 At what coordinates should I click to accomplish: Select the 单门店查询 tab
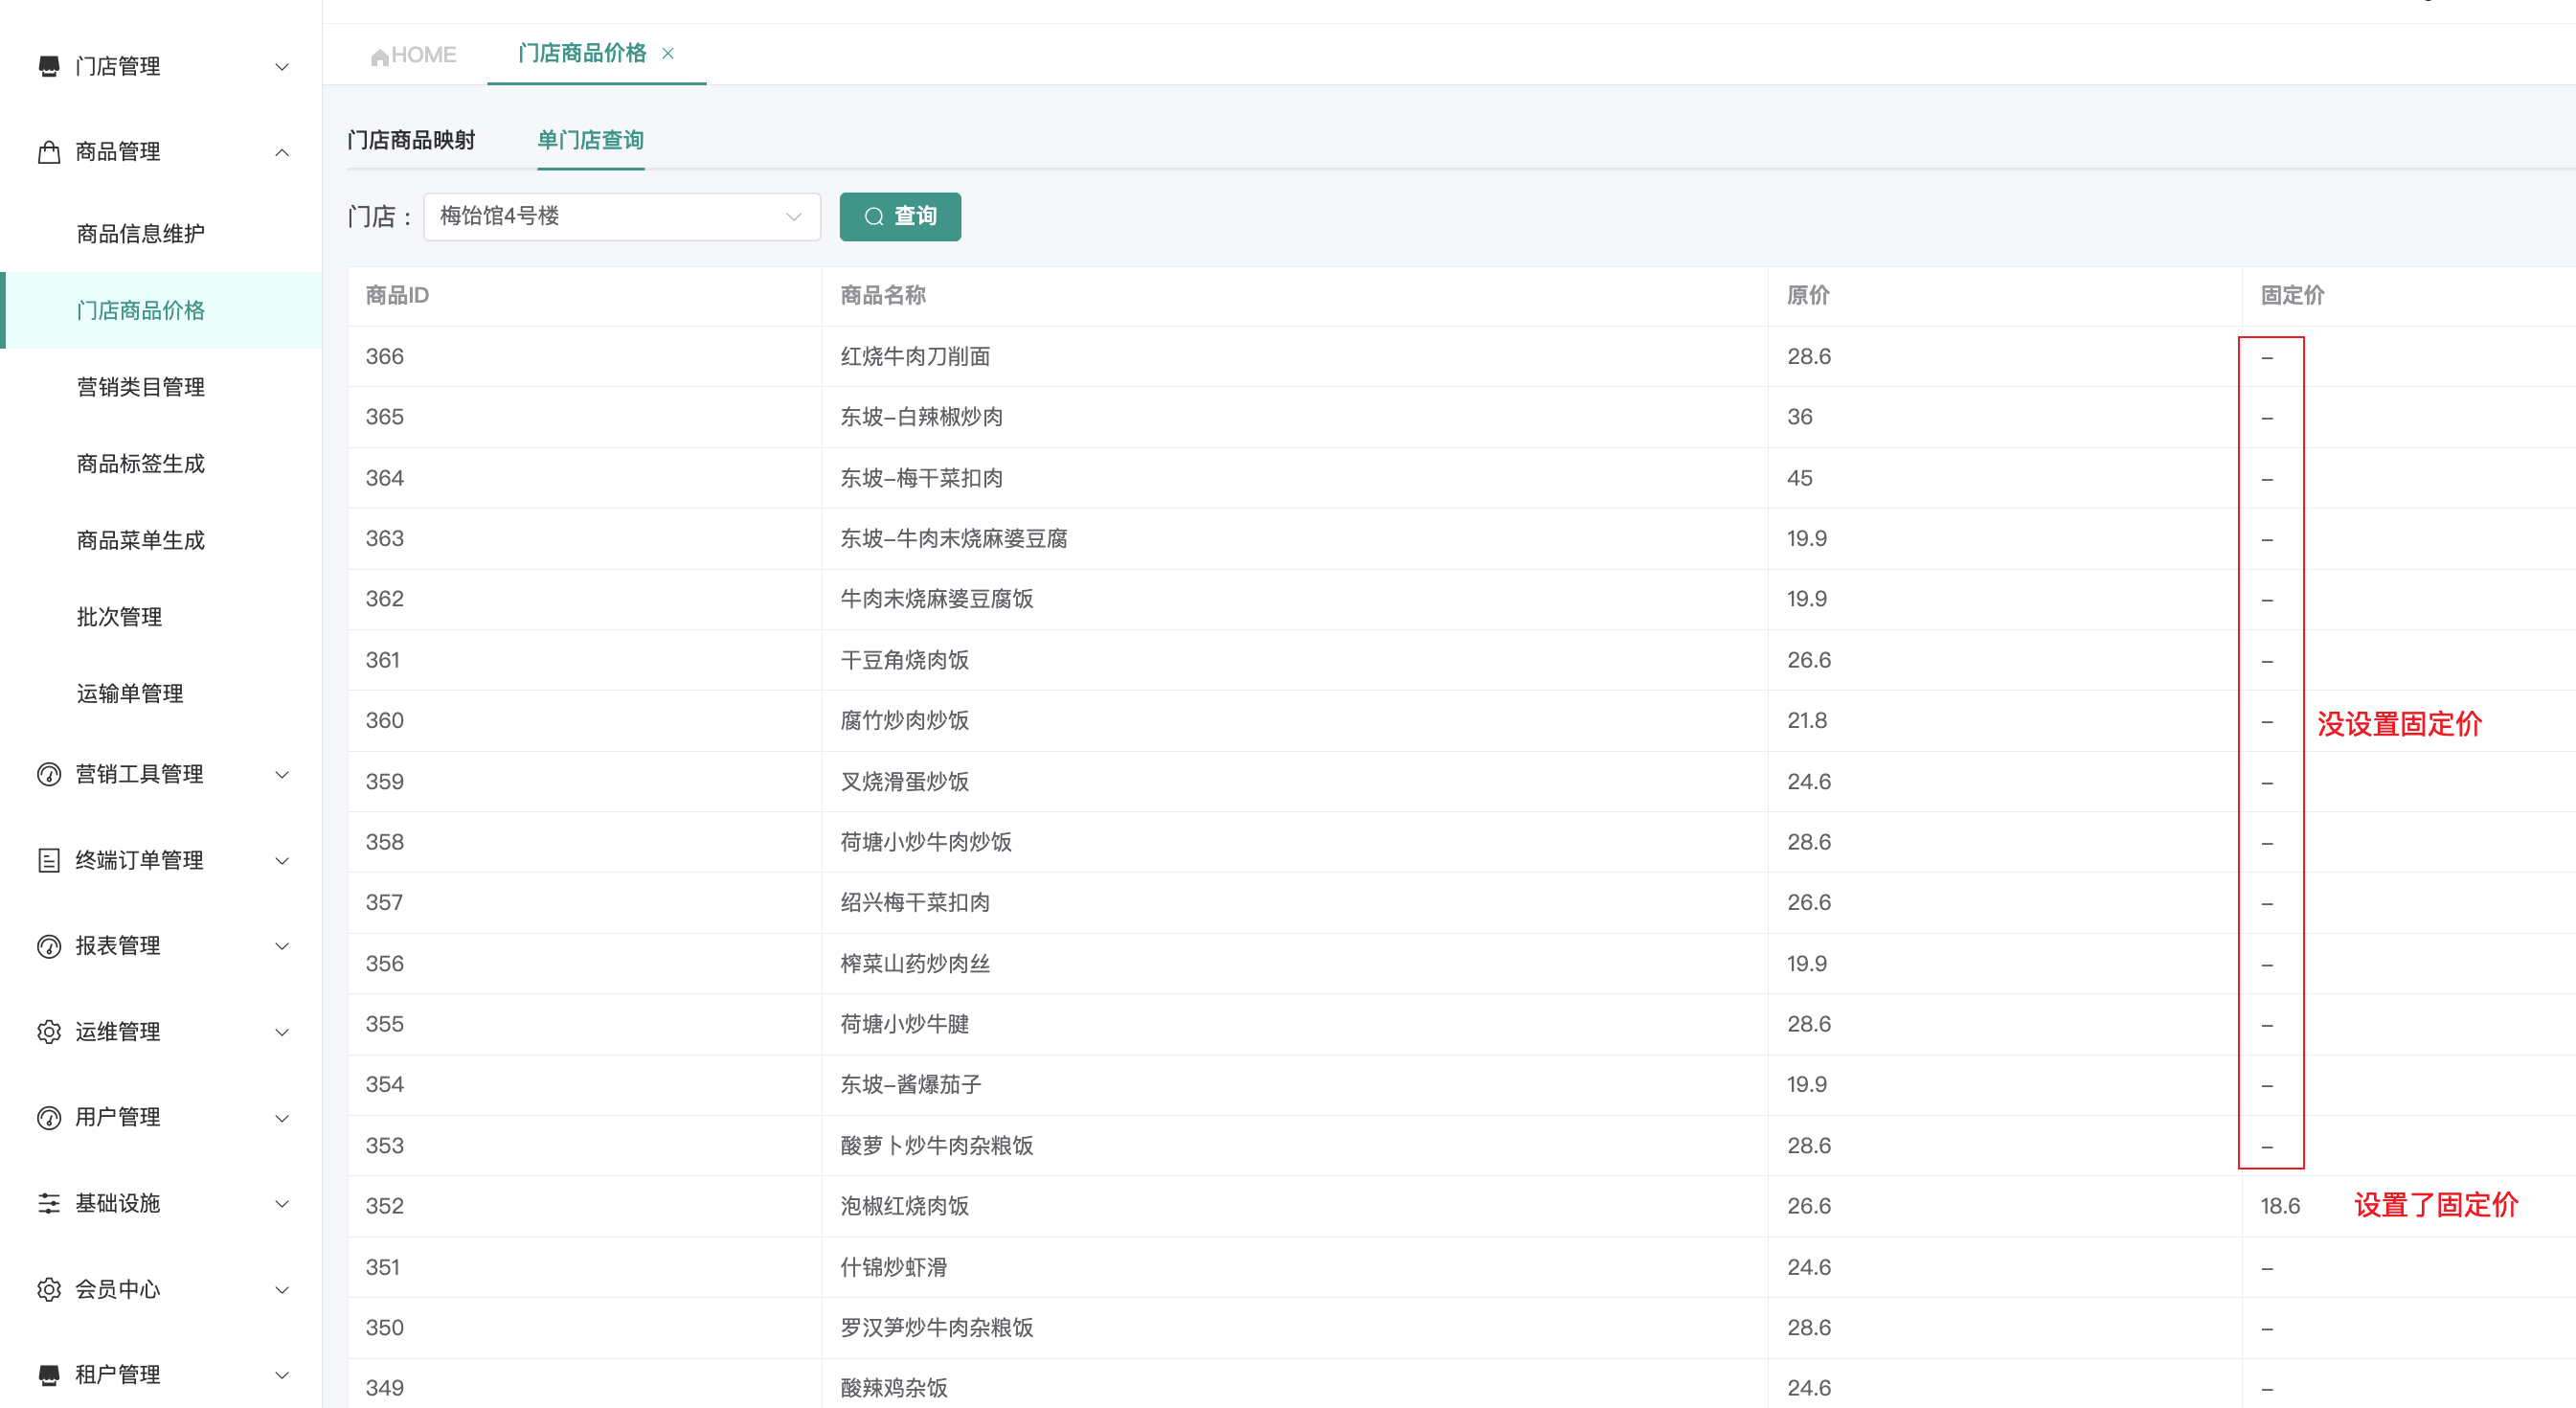(590, 140)
